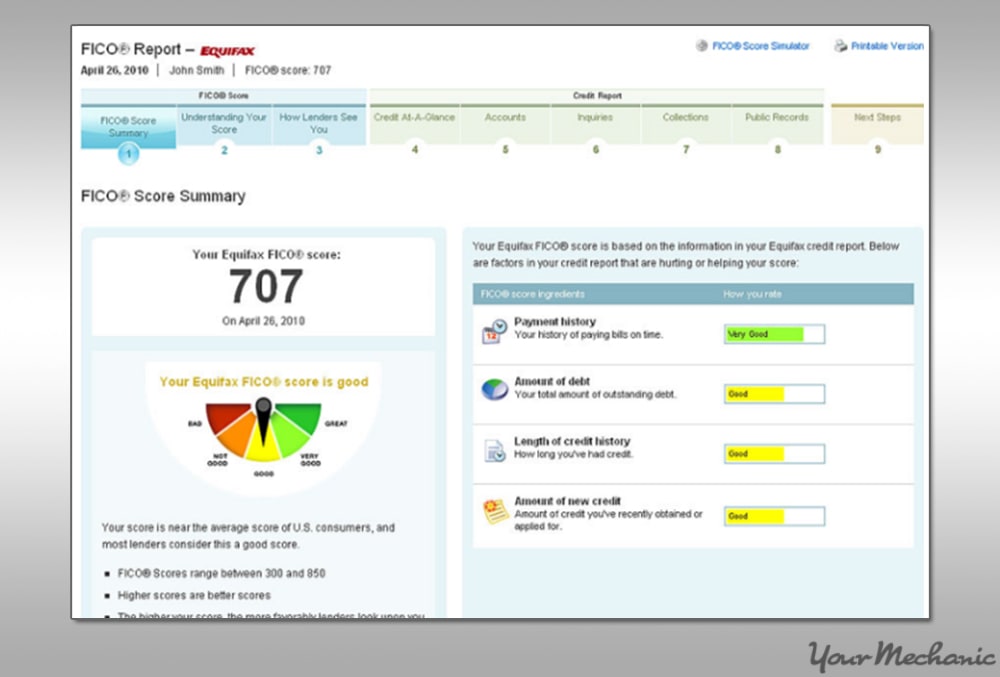The image size is (1000, 677).
Task: Click step number 9 marker
Action: [878, 150]
